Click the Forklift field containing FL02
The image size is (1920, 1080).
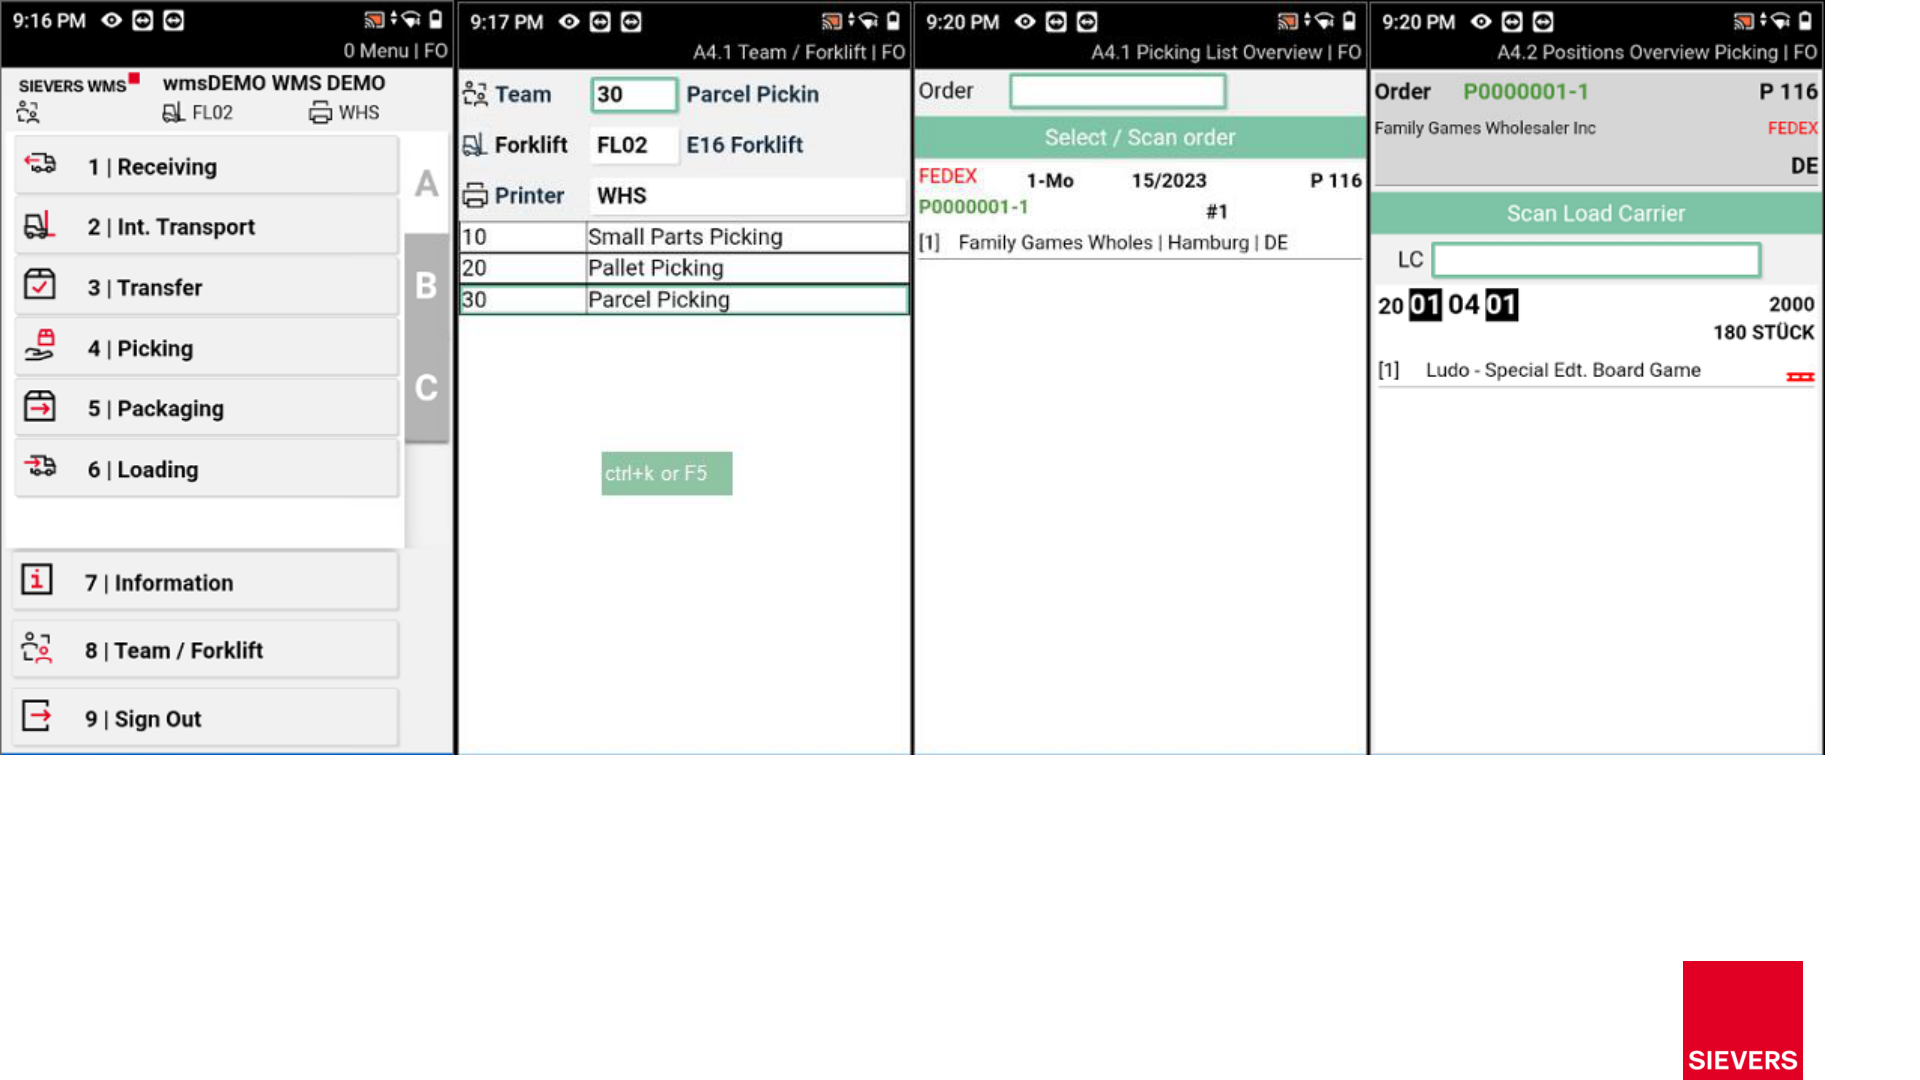coord(634,145)
